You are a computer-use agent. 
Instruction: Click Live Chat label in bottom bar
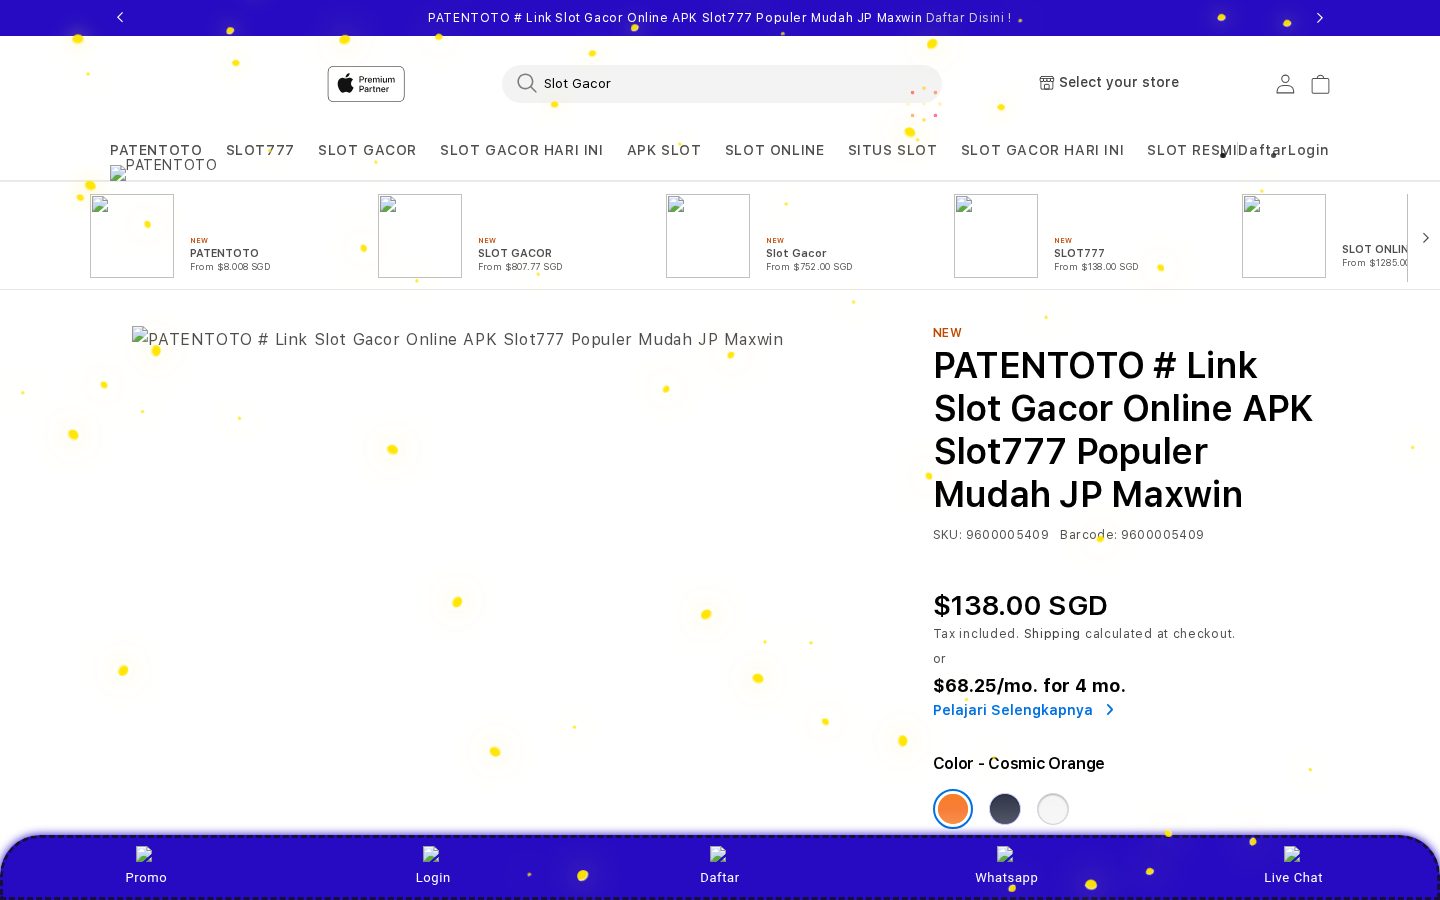1293,878
